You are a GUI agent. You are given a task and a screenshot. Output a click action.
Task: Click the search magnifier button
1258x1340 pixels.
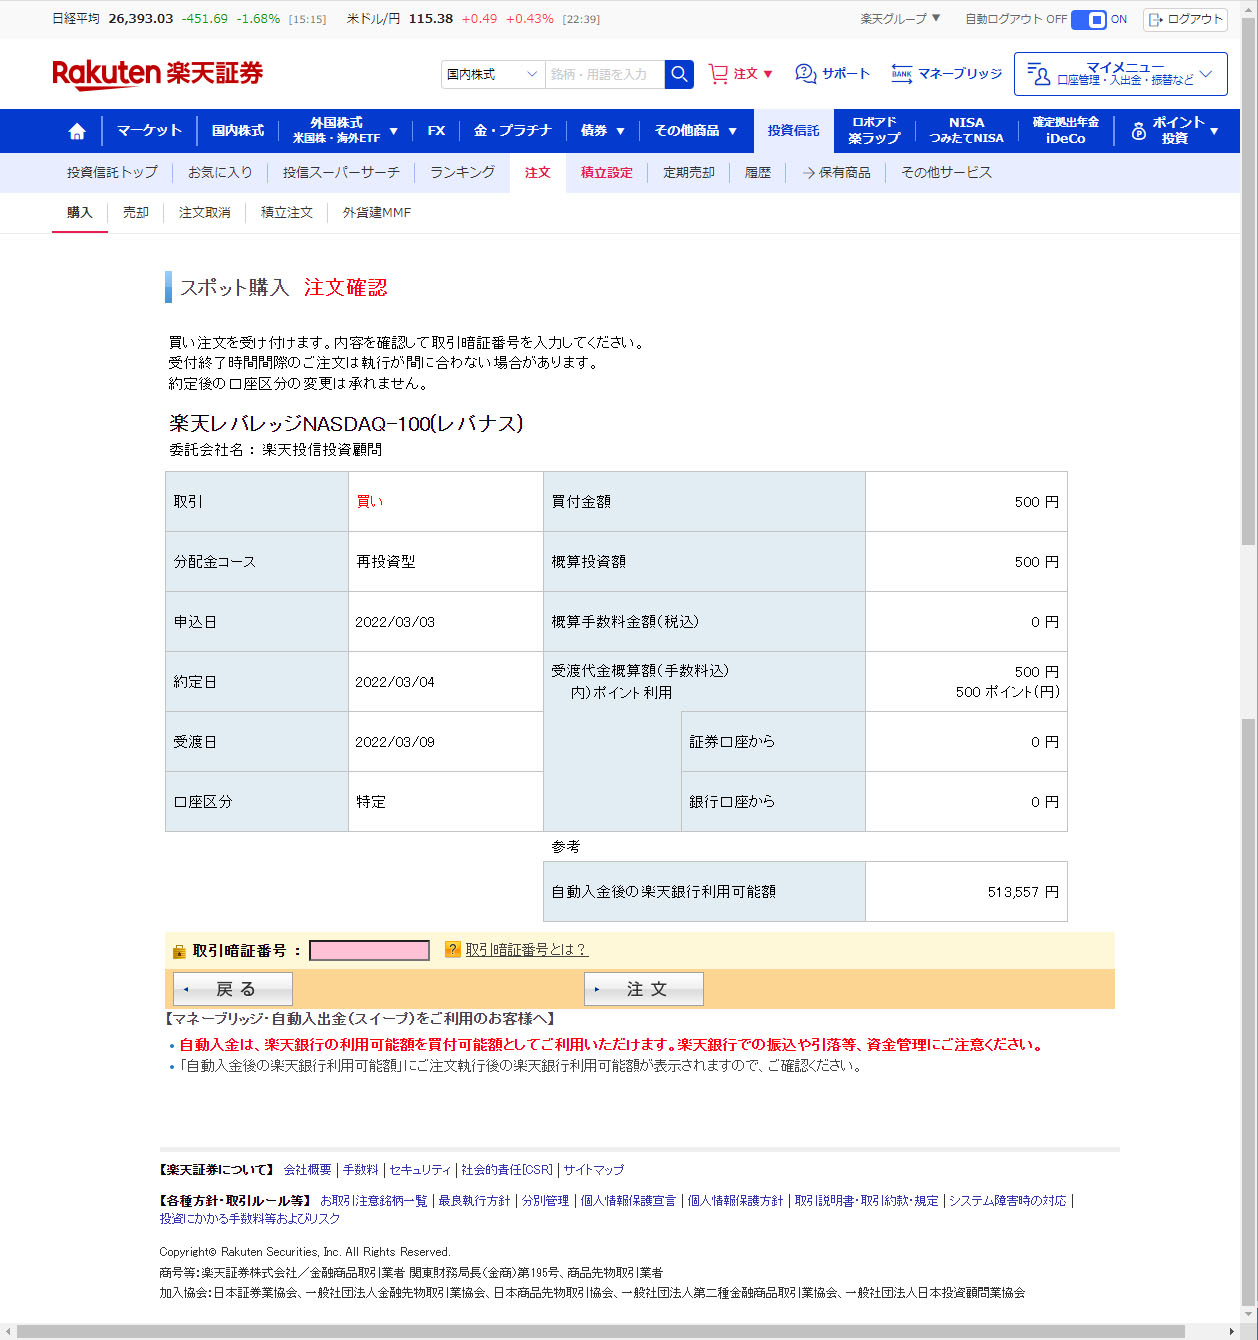679,74
